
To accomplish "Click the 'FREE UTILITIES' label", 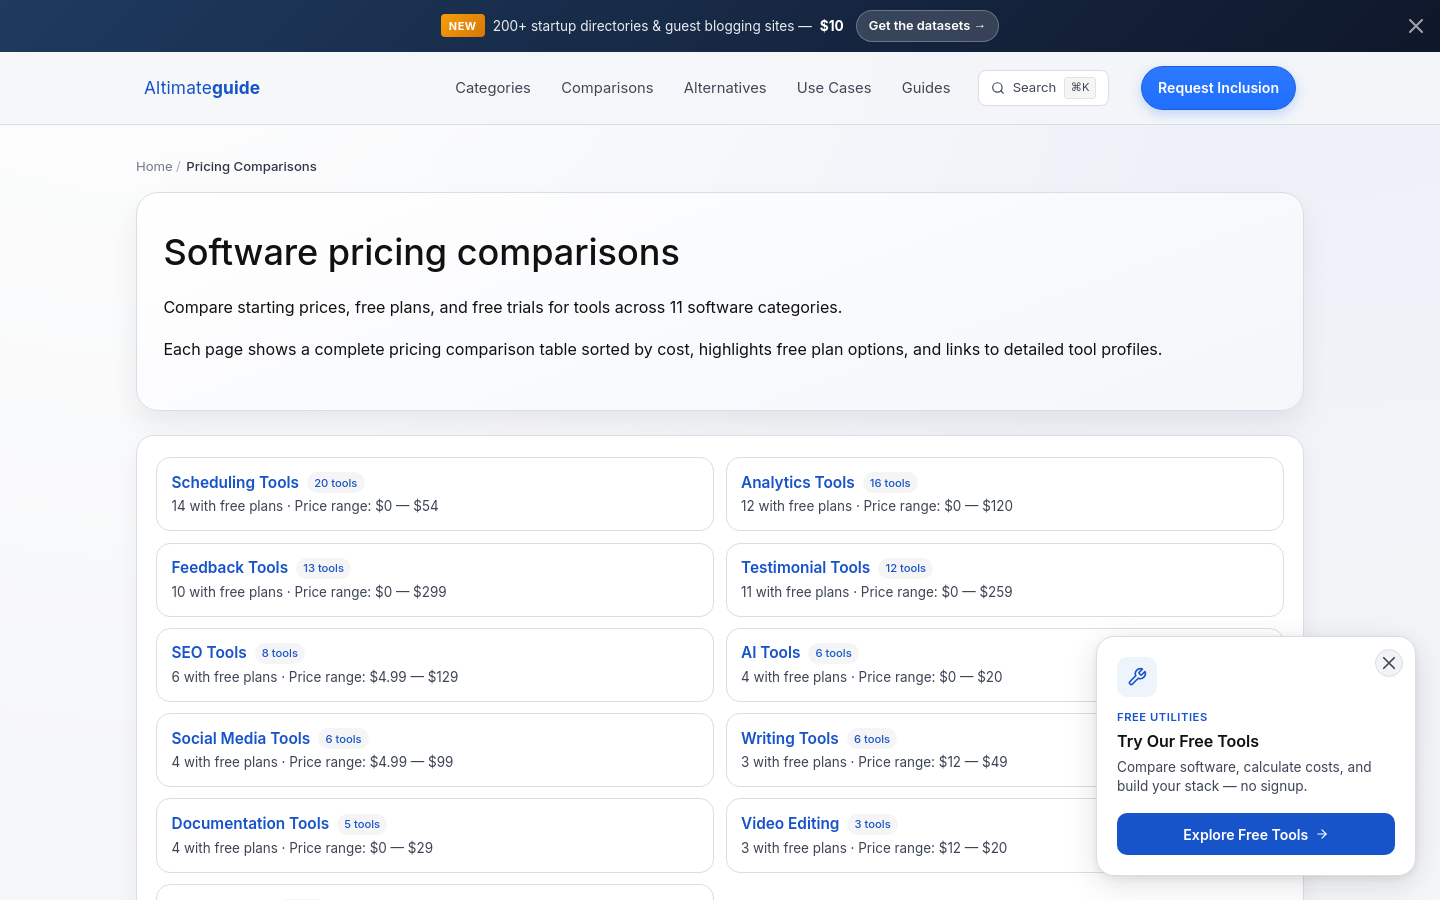I will coord(1162,717).
